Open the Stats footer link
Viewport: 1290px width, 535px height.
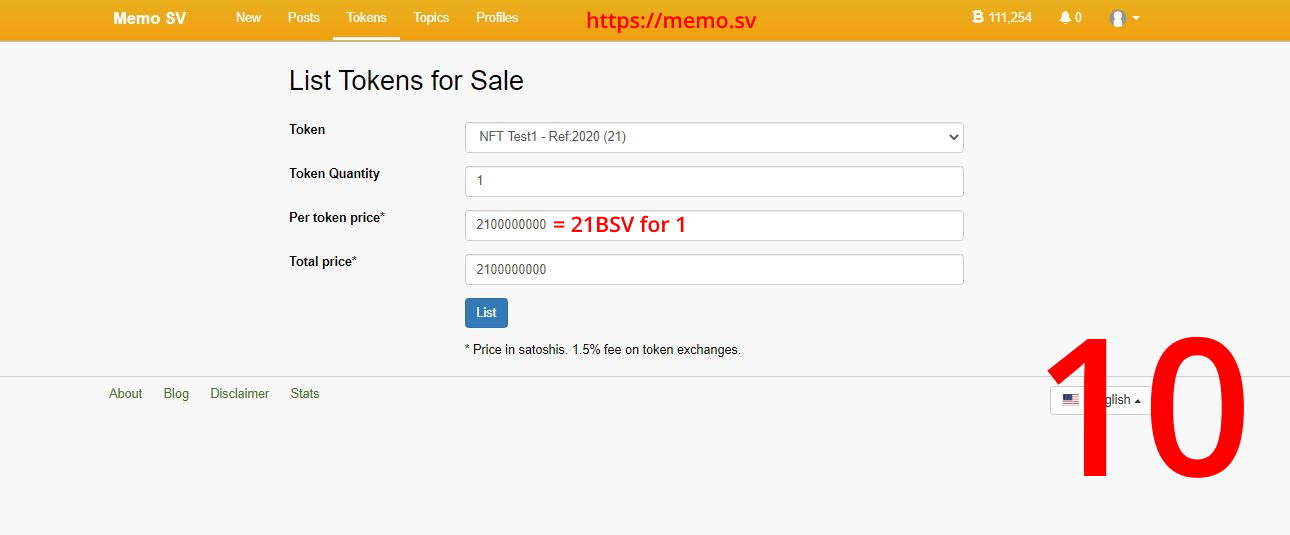305,394
